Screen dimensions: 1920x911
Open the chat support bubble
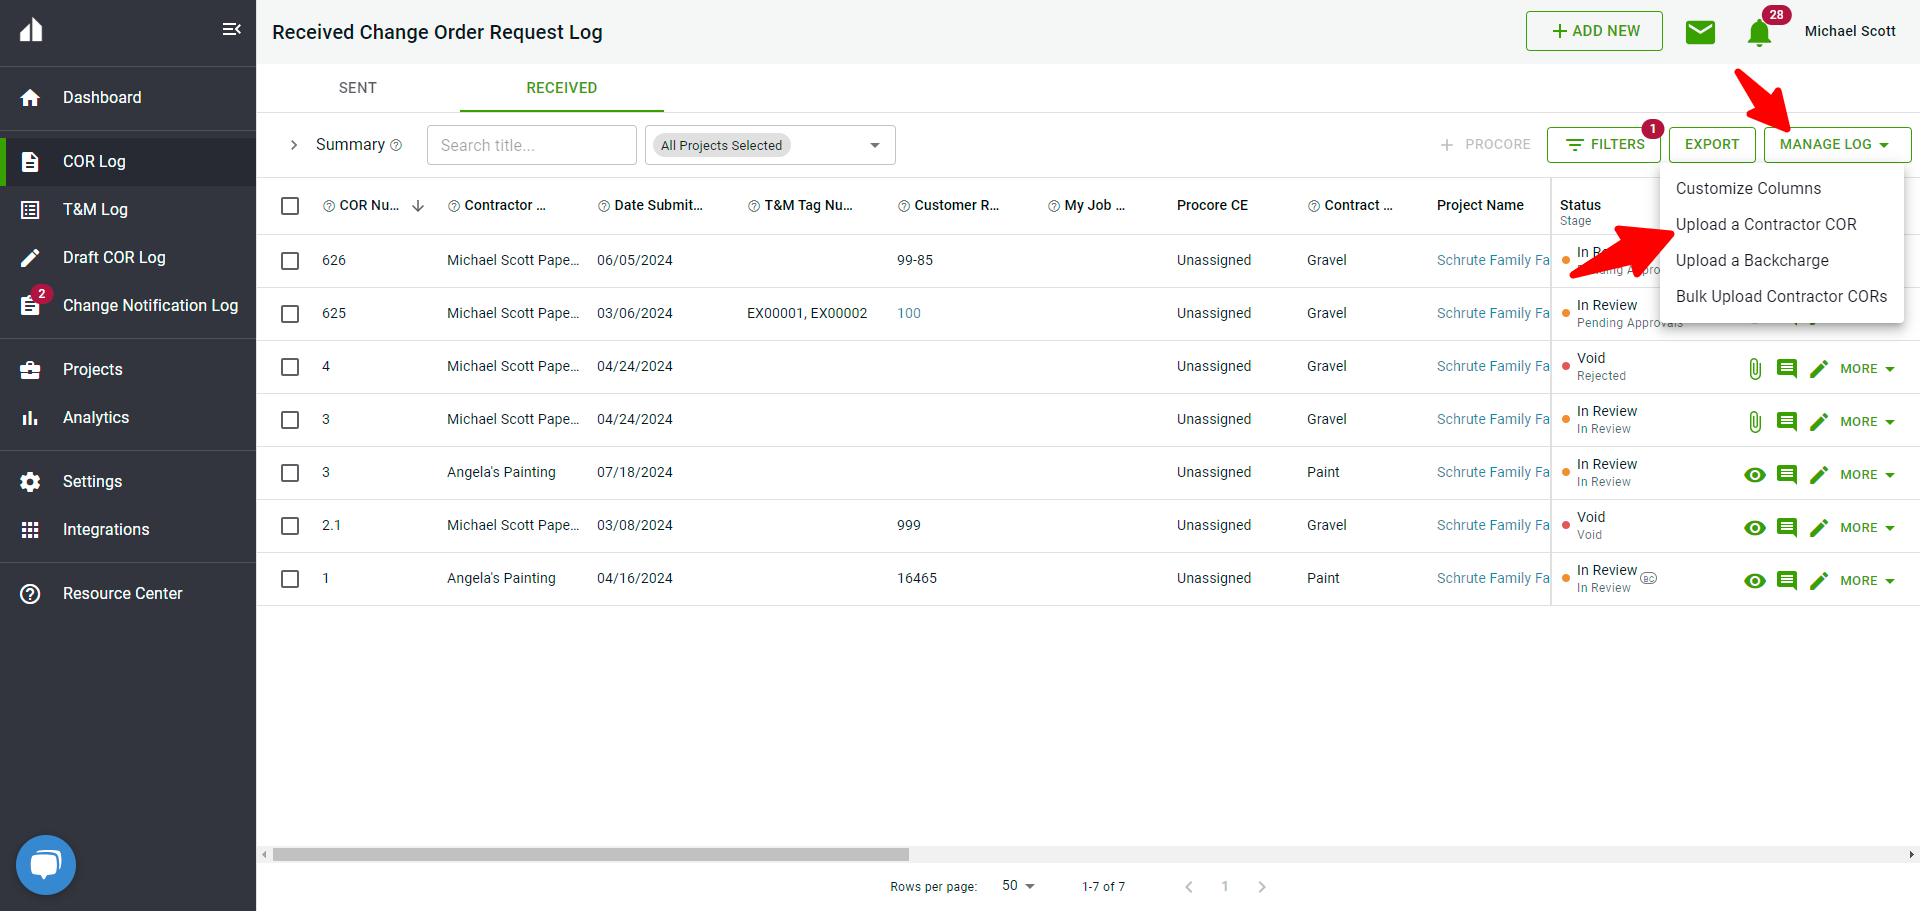coord(45,864)
